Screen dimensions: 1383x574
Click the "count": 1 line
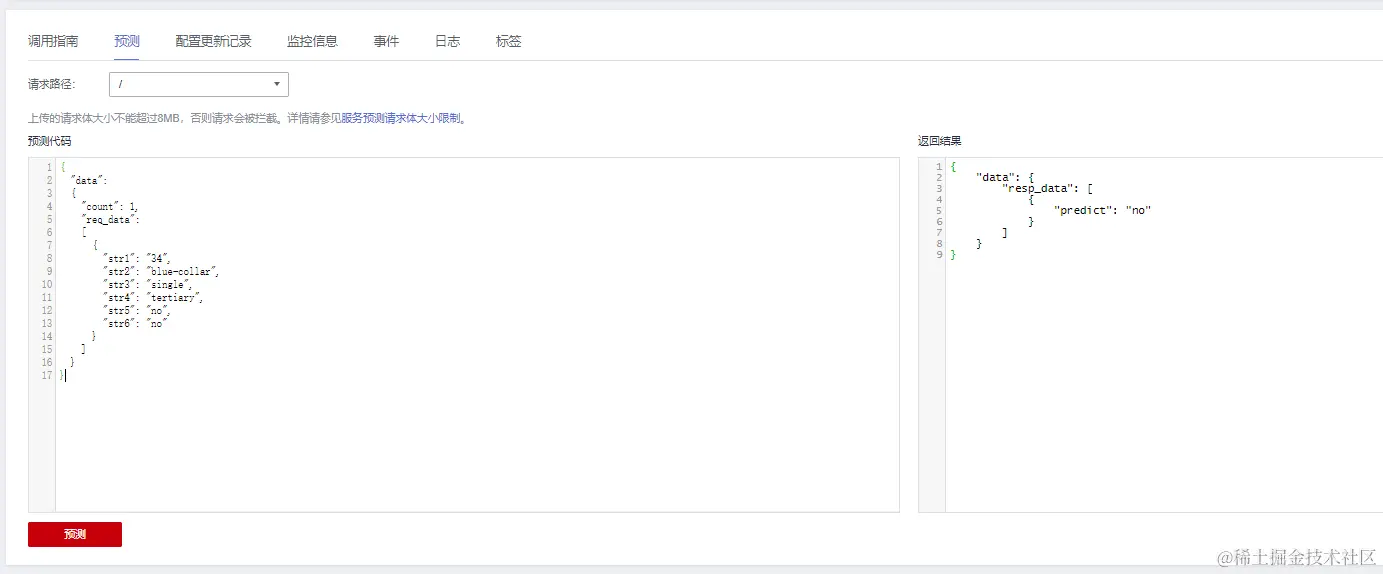click(x=110, y=206)
